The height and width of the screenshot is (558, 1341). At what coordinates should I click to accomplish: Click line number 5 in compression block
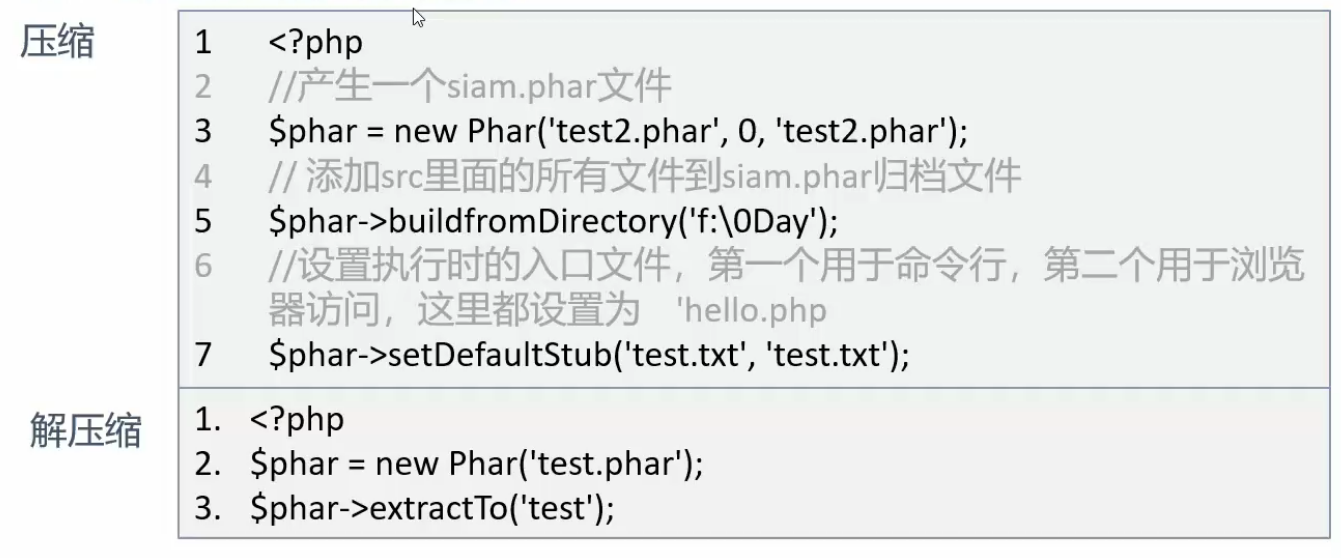click(x=203, y=221)
